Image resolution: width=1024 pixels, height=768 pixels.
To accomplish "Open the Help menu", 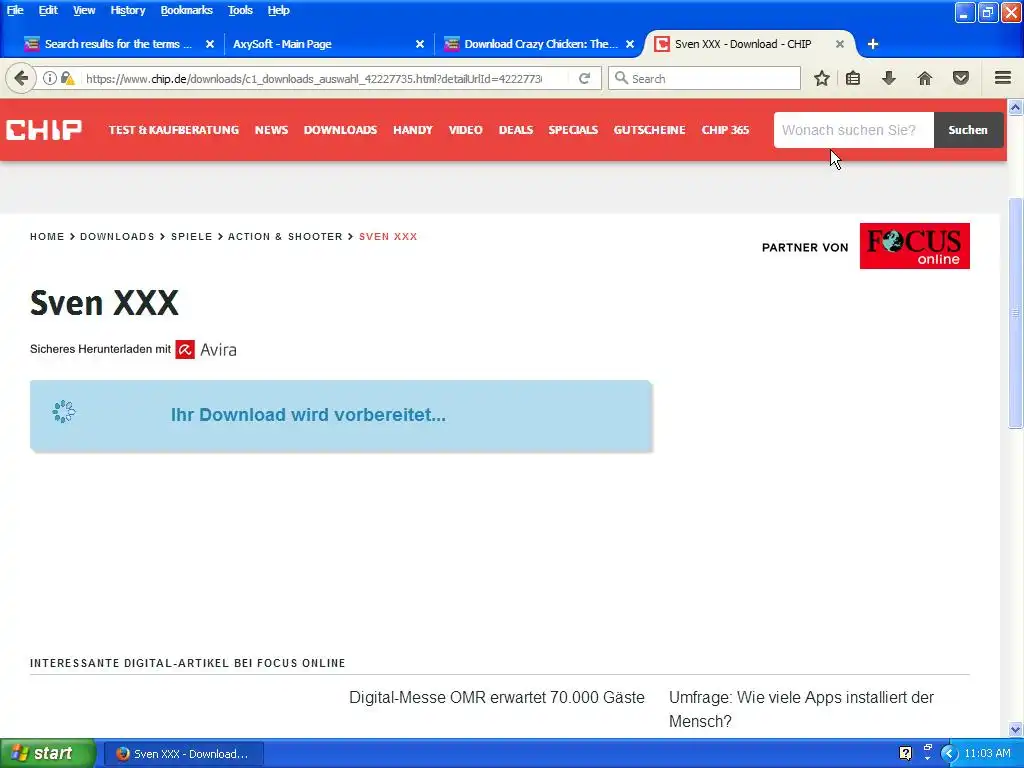I will (278, 10).
